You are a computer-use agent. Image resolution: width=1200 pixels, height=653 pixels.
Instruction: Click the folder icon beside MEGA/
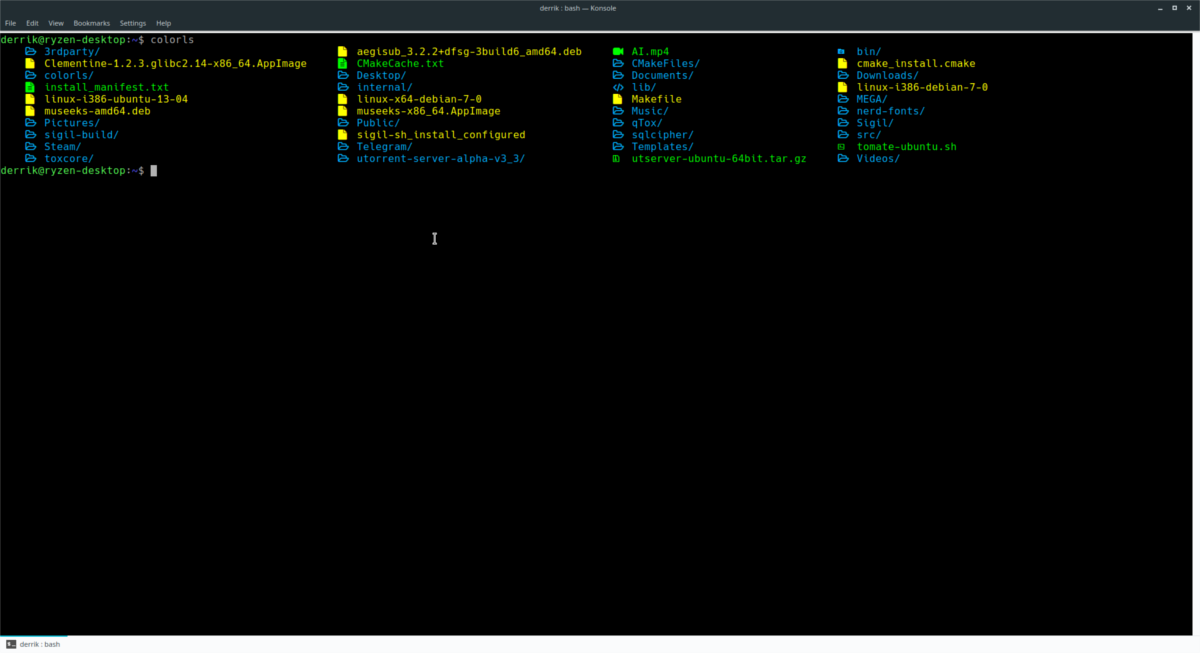pyautogui.click(x=843, y=99)
